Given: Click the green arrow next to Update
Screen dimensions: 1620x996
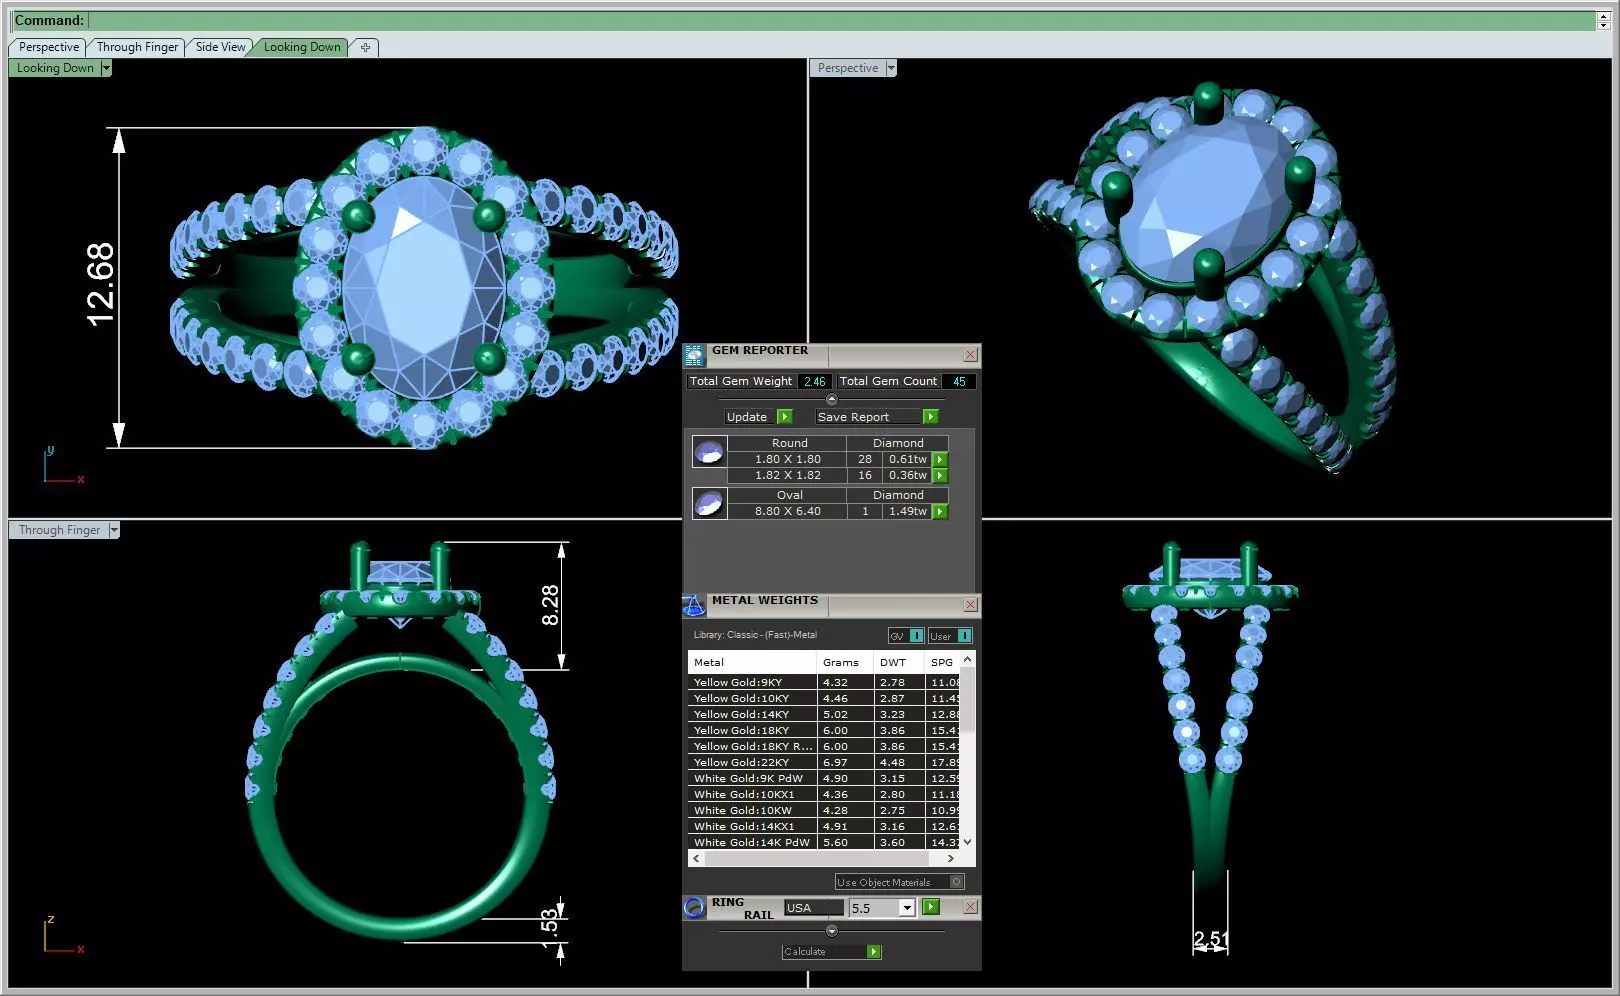Looking at the screenshot, I should click(784, 417).
